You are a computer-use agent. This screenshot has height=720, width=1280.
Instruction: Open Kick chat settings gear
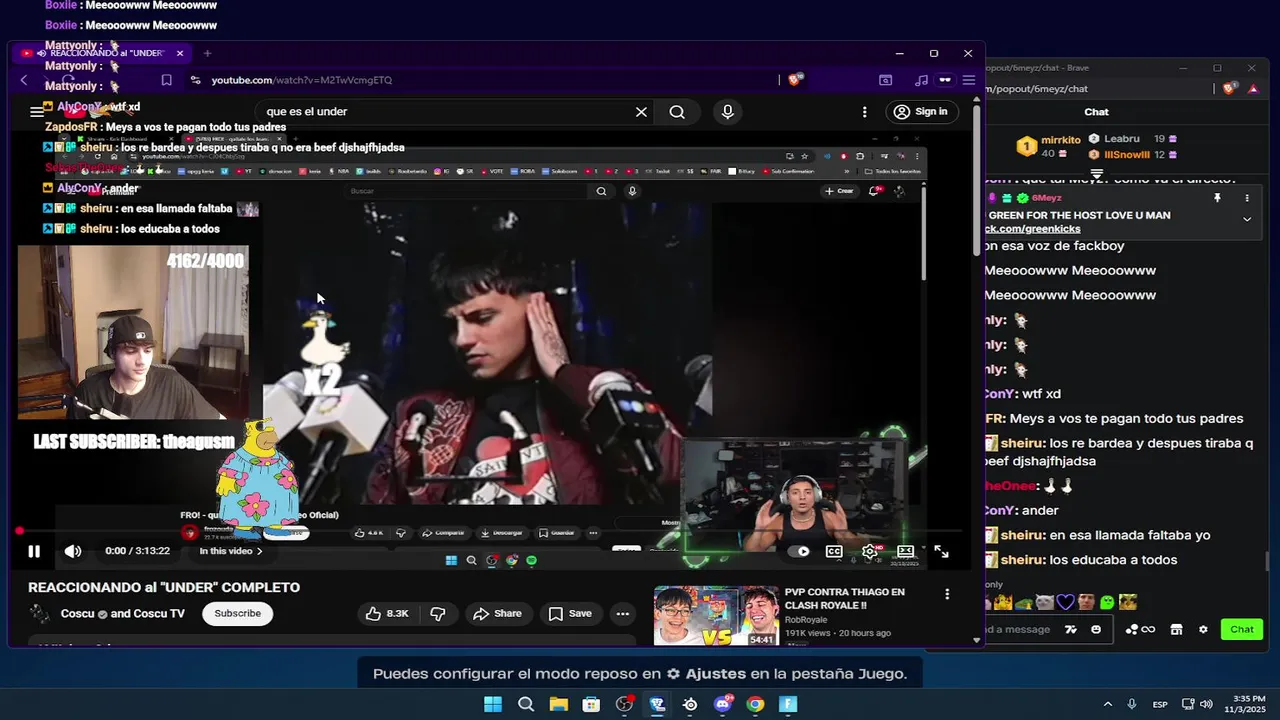pyautogui.click(x=1203, y=630)
